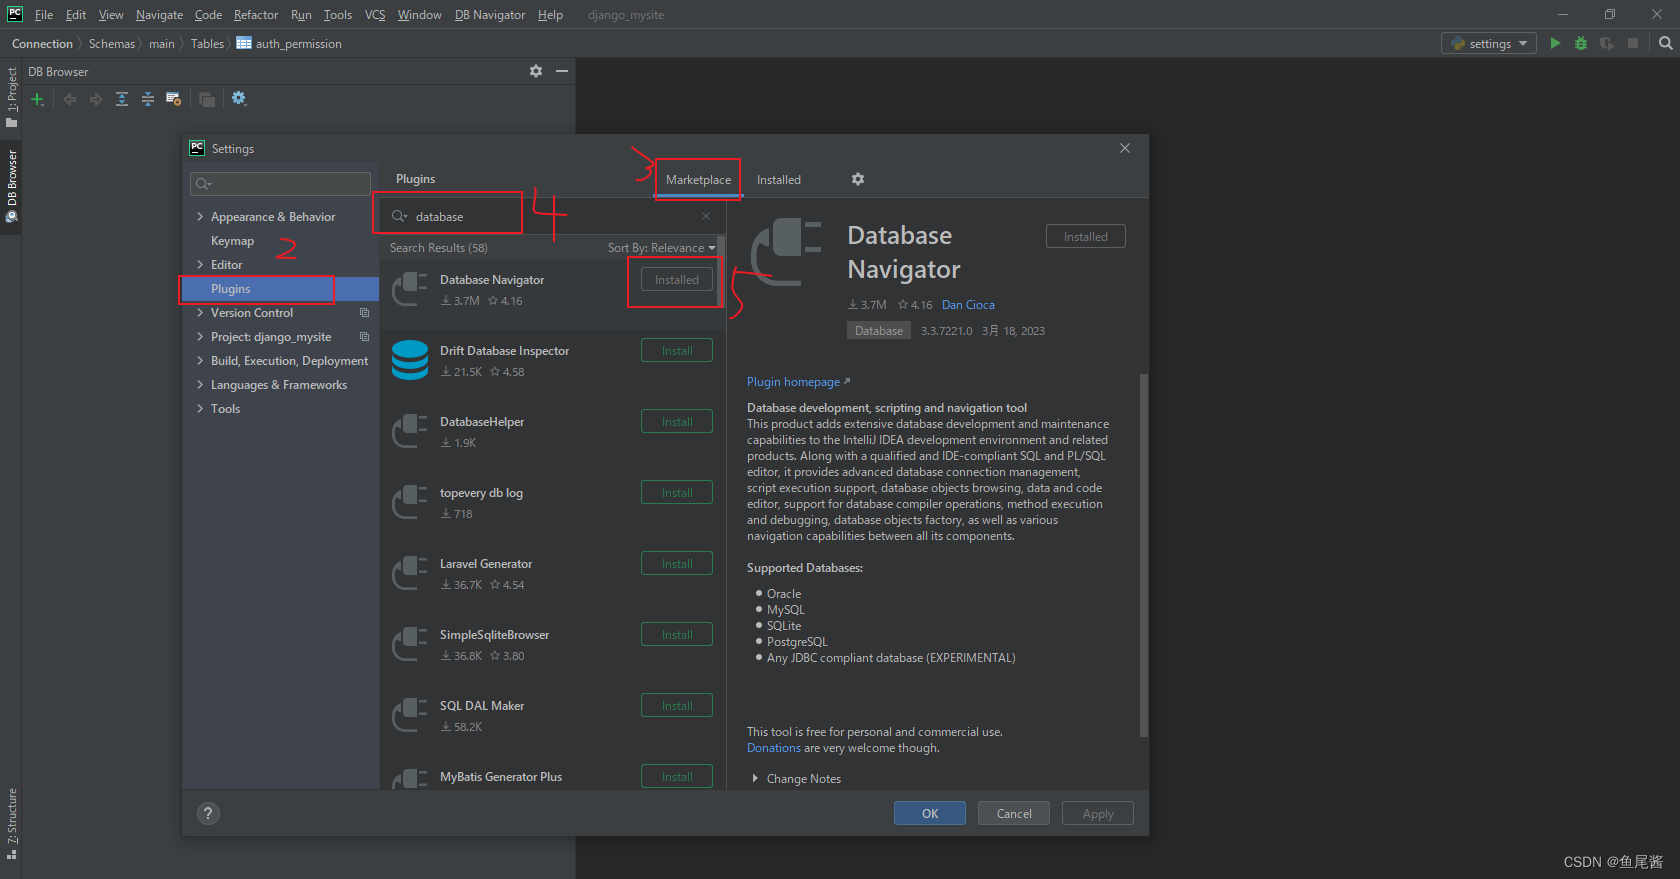1680x879 pixels.
Task: Expand Languages & Frameworks node
Action: coord(200,385)
